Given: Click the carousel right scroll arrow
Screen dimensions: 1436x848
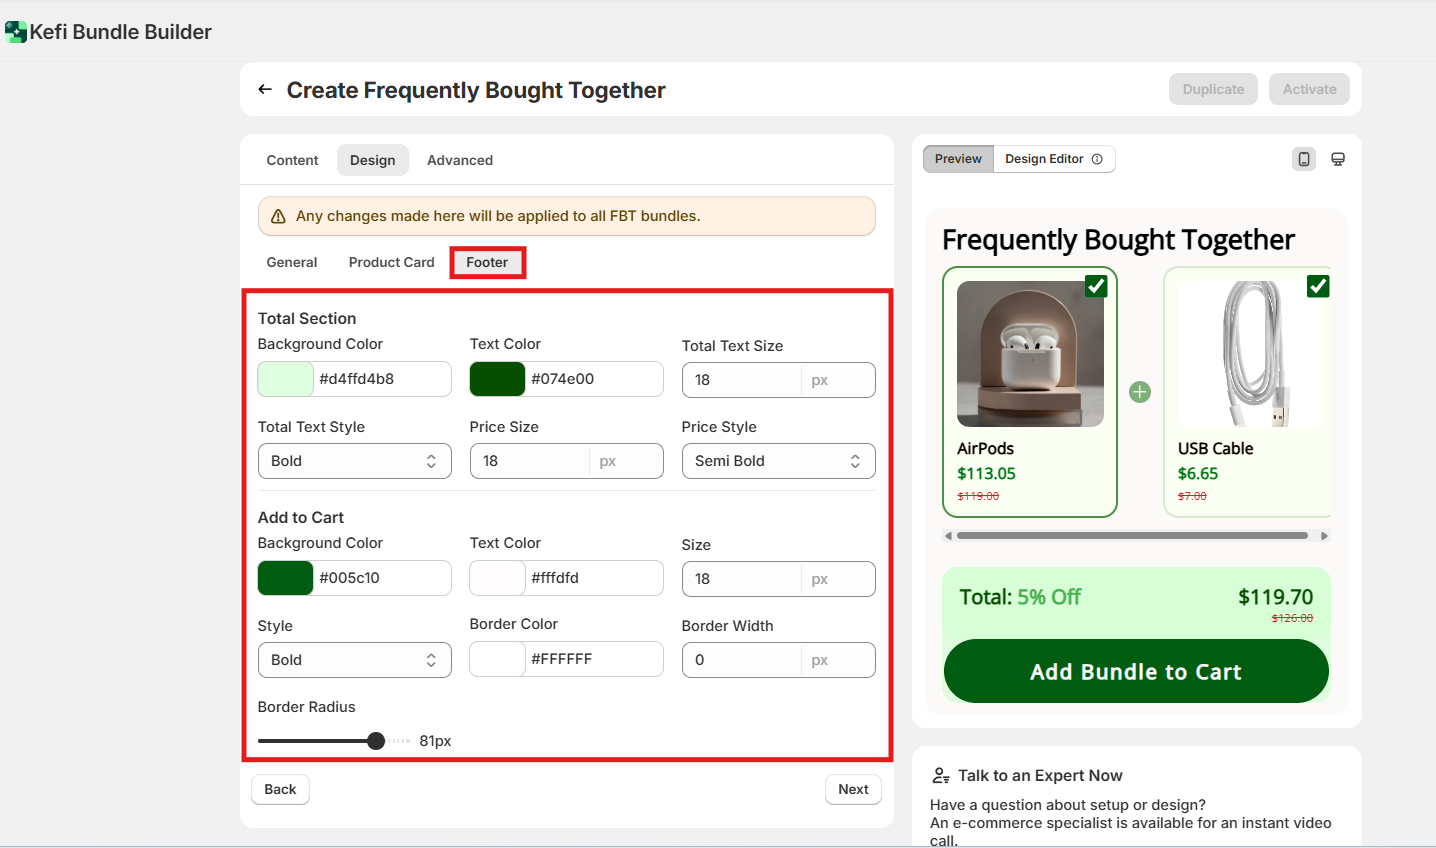Looking at the screenshot, I should tap(1324, 536).
